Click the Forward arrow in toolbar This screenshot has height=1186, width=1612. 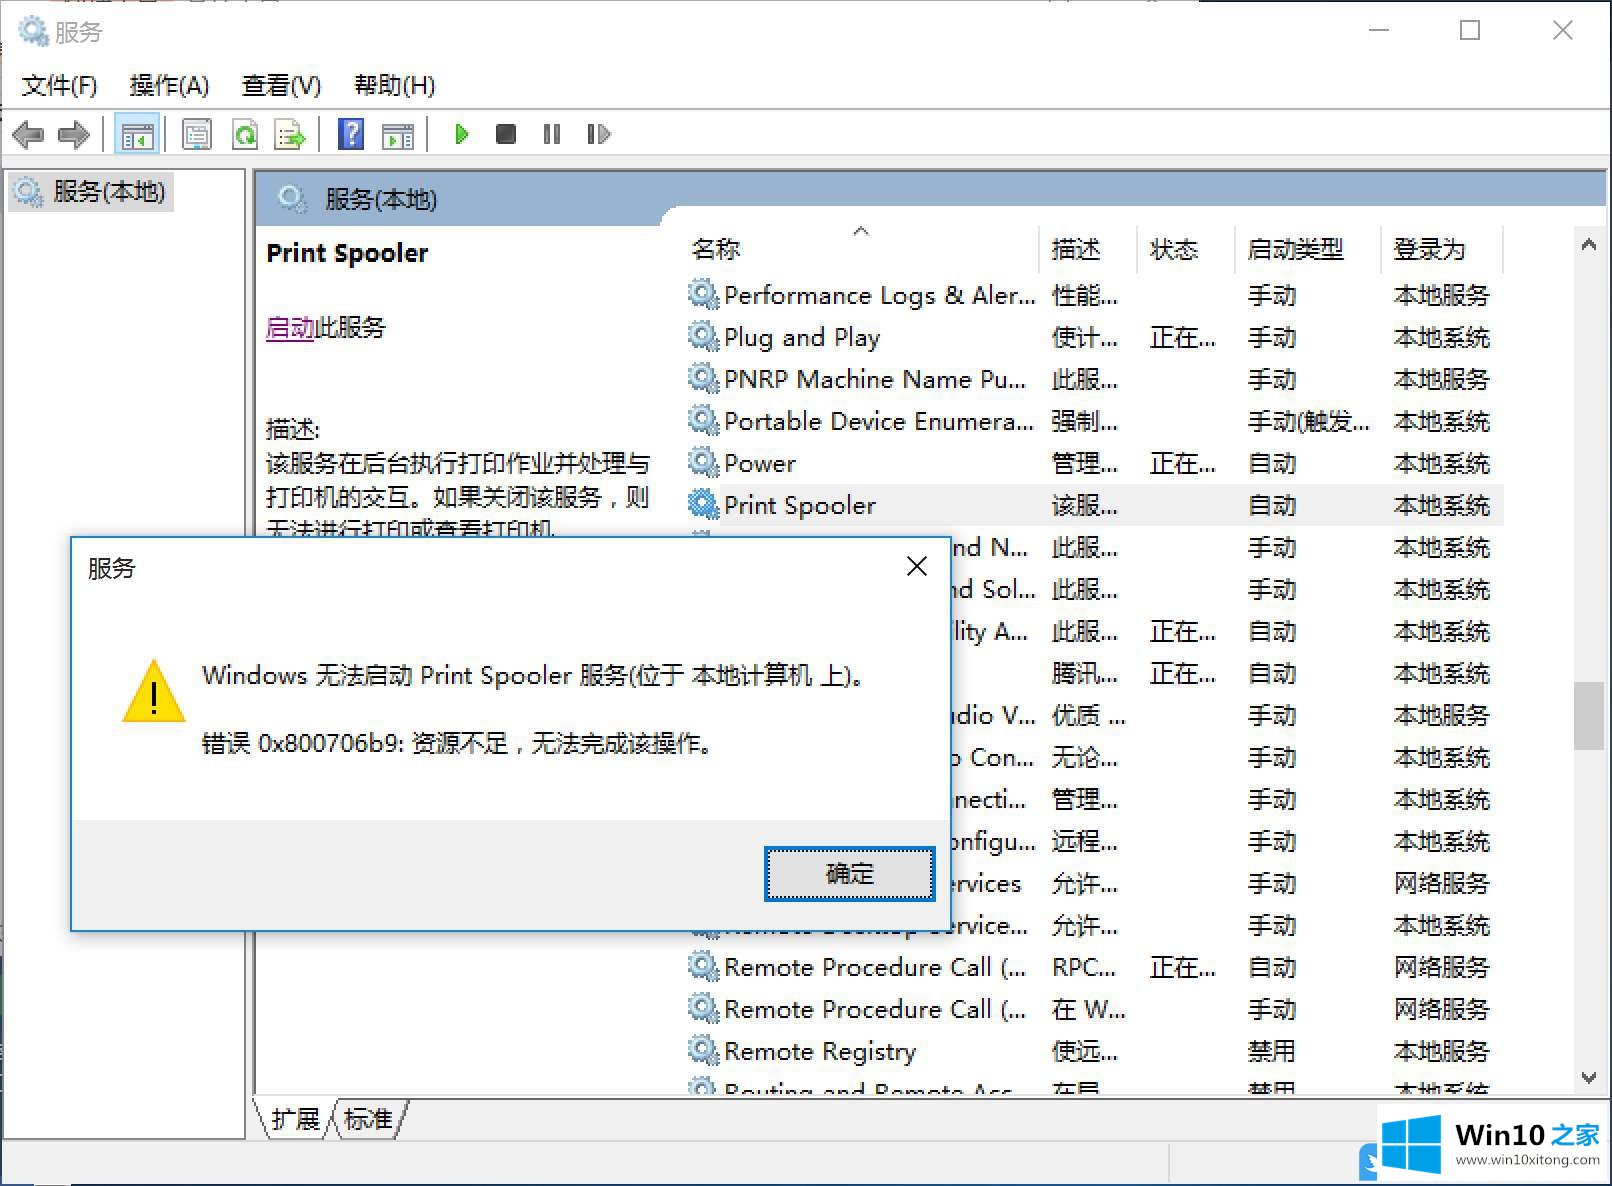pos(74,134)
